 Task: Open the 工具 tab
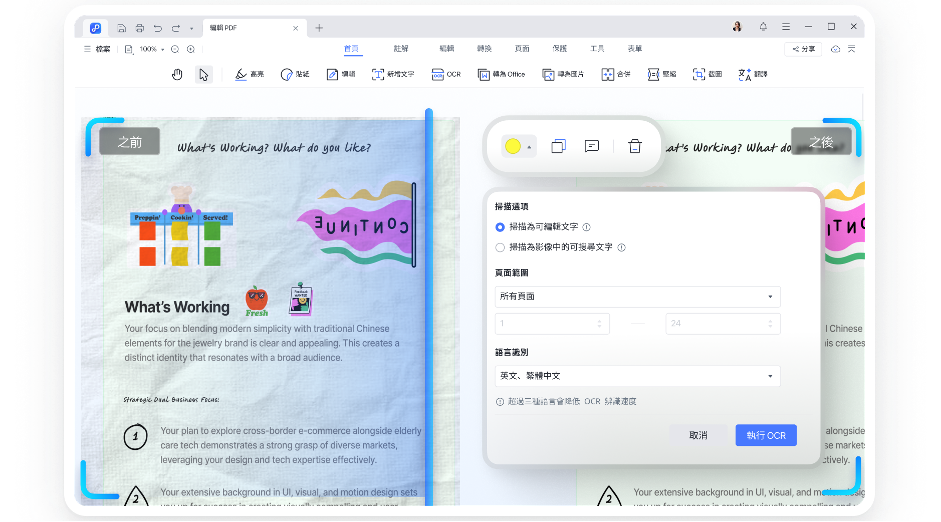(x=597, y=48)
